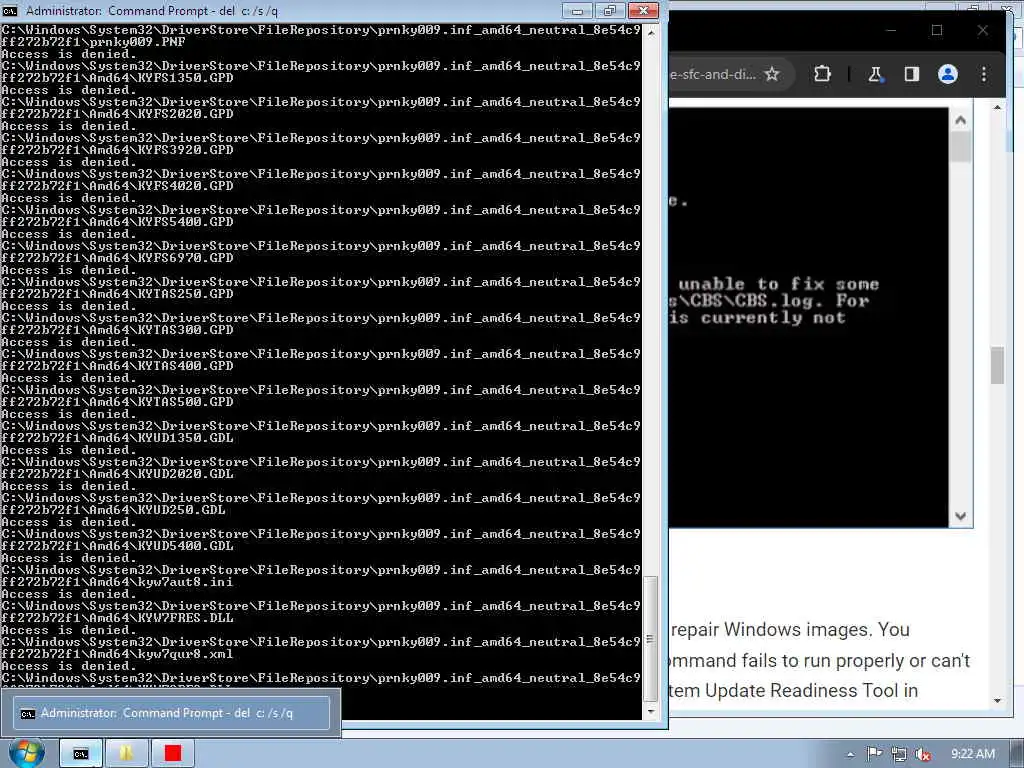Select the Command Prompt taskbar thumbnail preview
Viewport: 1024px width, 768px height.
(171, 713)
